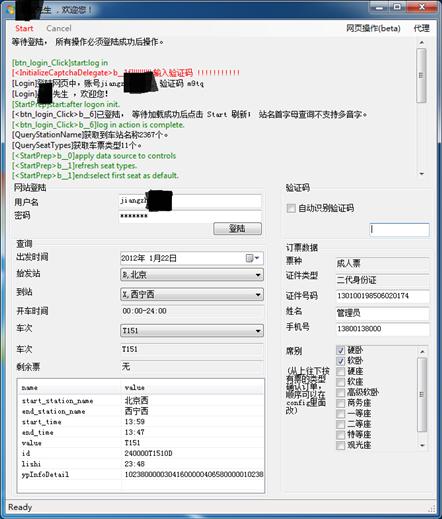
Task: Click the log scrollbar down arrow
Action: [422, 174]
